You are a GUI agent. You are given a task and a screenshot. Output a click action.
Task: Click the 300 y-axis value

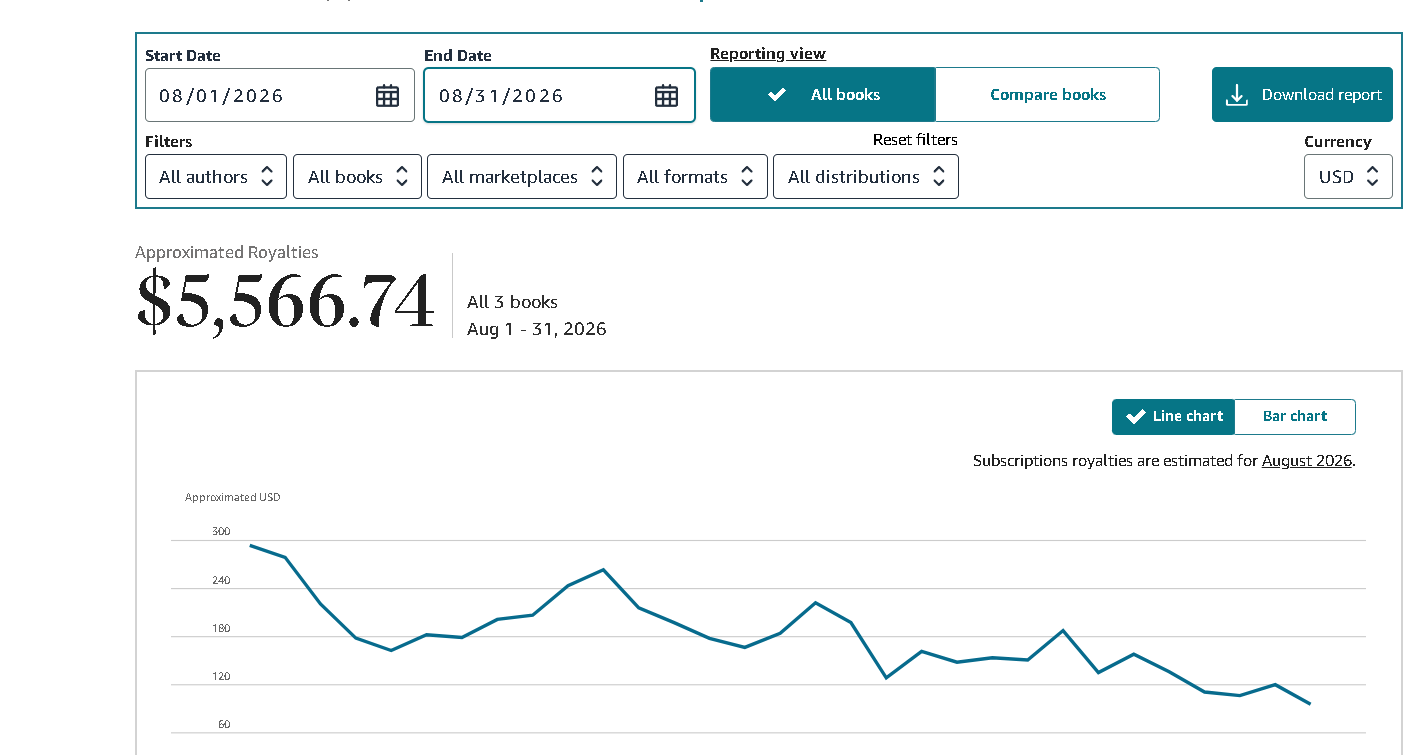pyautogui.click(x=221, y=532)
